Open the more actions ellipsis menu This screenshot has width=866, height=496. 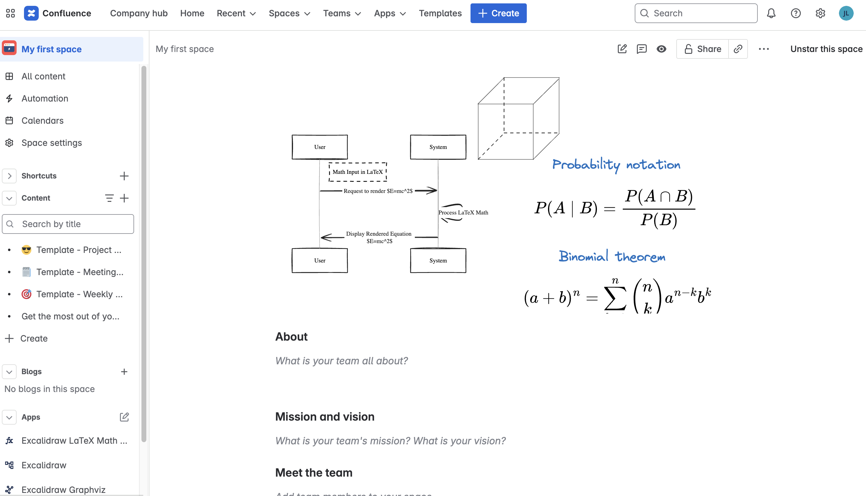(x=764, y=49)
